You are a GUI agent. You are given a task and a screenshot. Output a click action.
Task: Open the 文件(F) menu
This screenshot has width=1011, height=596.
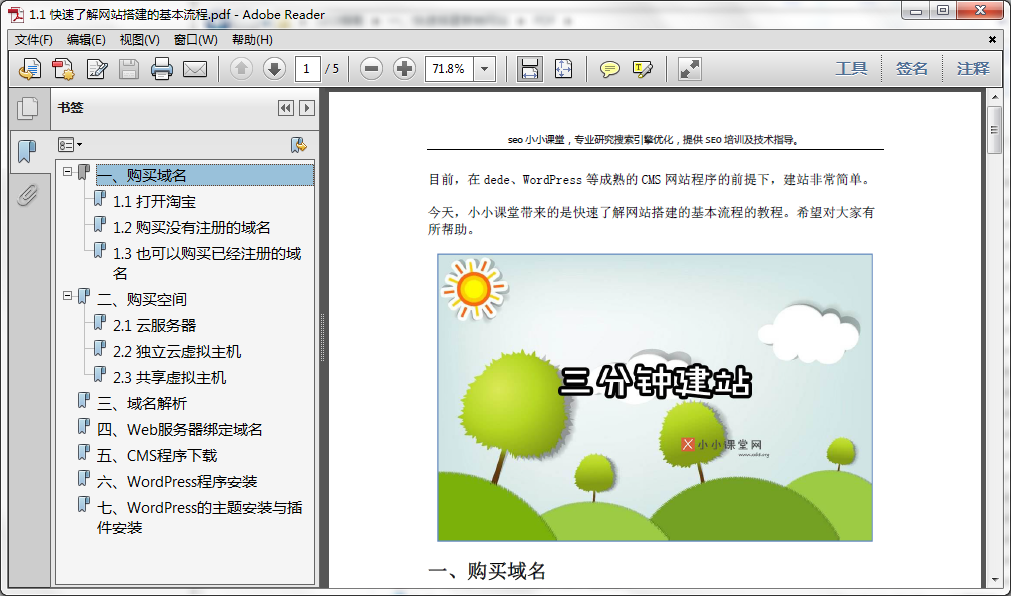coord(34,40)
